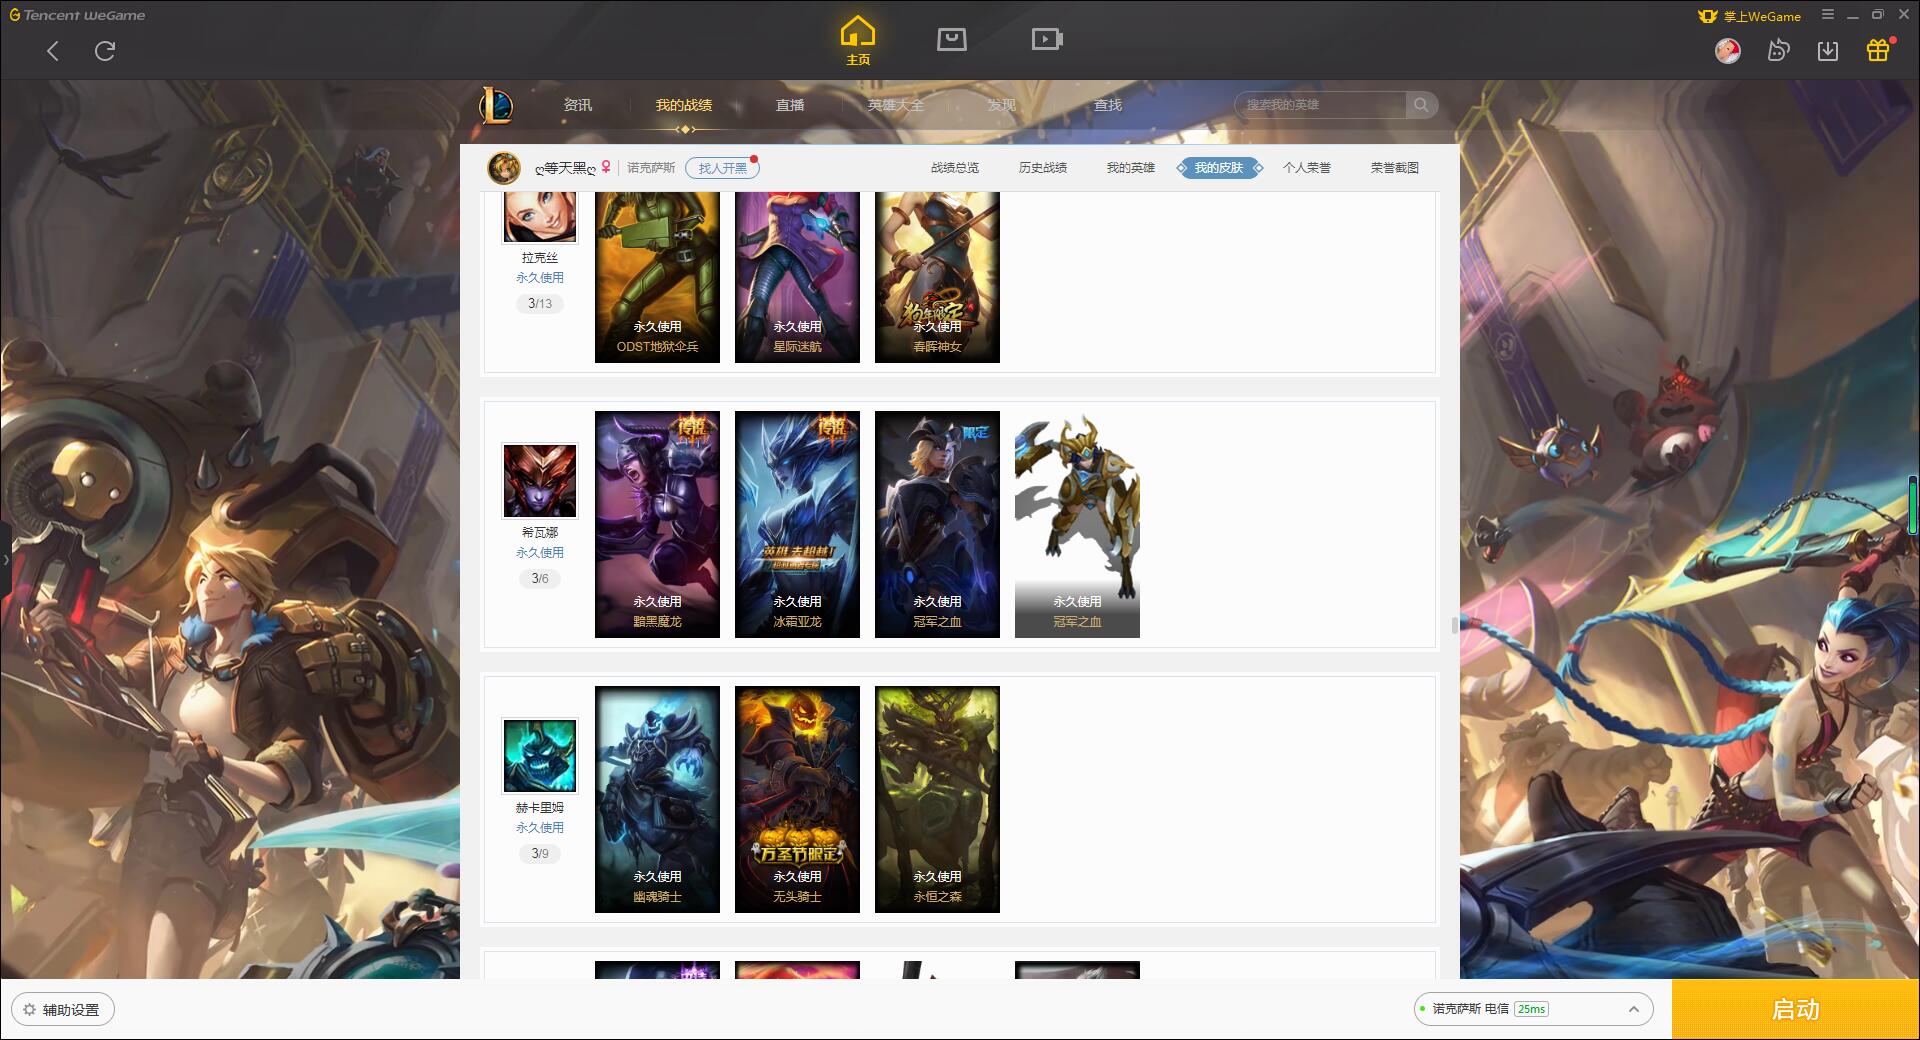Open the 查找 tab
The height and width of the screenshot is (1040, 1920).
click(1108, 105)
